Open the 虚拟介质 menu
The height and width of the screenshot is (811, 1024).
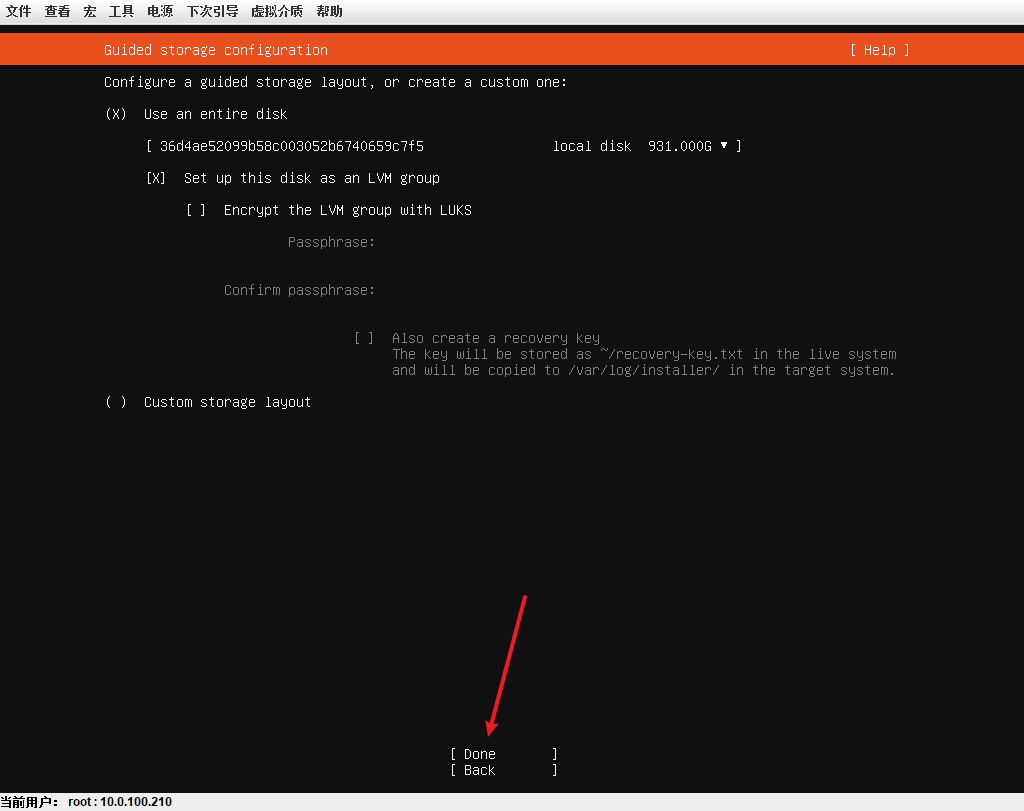click(x=277, y=11)
